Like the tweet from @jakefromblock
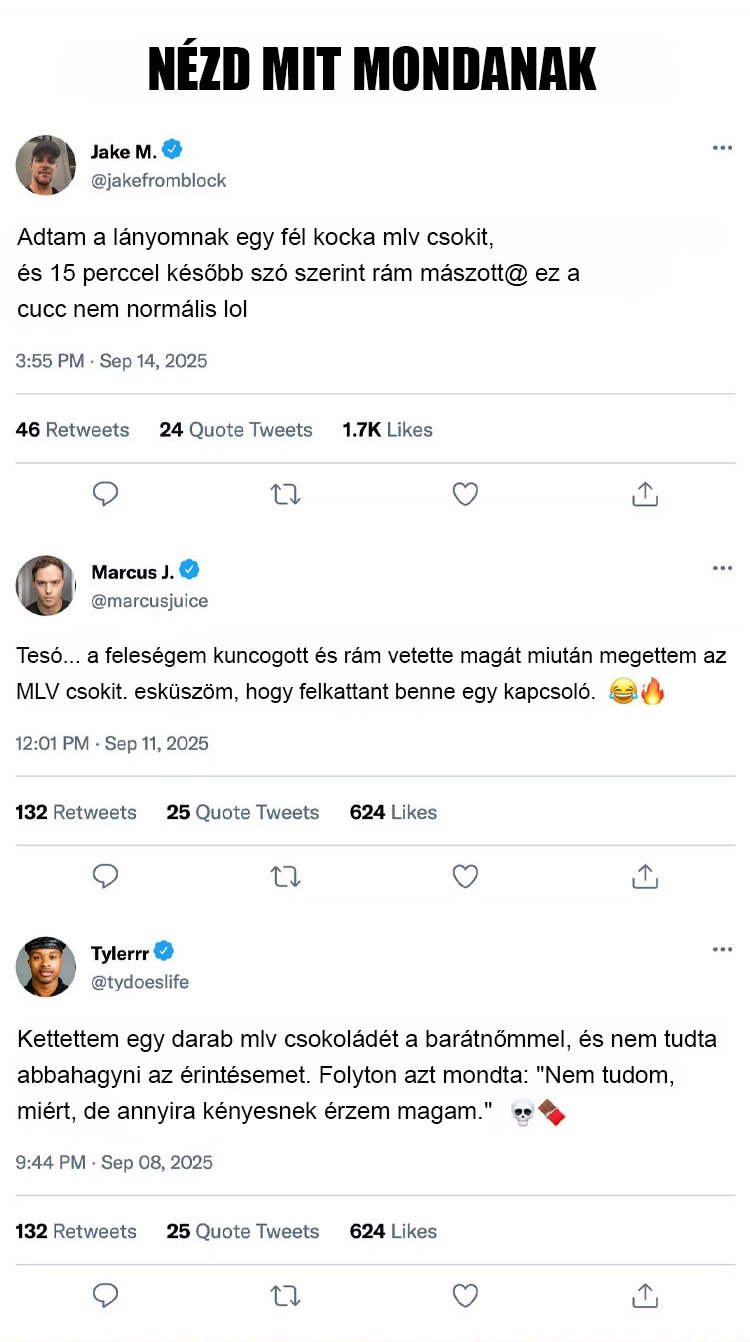The height and width of the screenshot is (1342, 750). point(465,494)
